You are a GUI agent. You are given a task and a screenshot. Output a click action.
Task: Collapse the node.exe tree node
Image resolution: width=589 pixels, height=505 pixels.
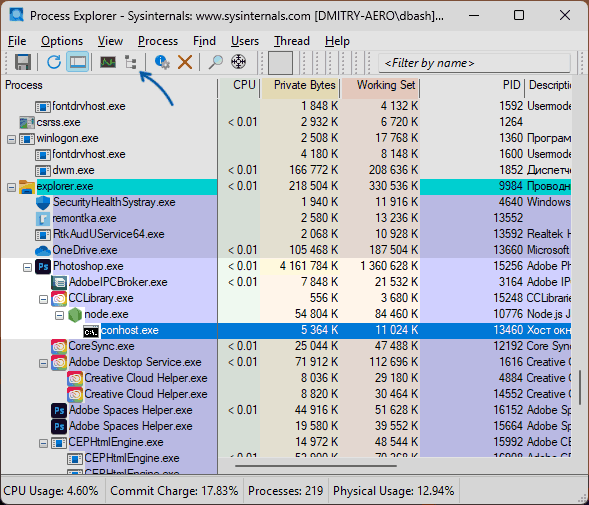[59, 316]
